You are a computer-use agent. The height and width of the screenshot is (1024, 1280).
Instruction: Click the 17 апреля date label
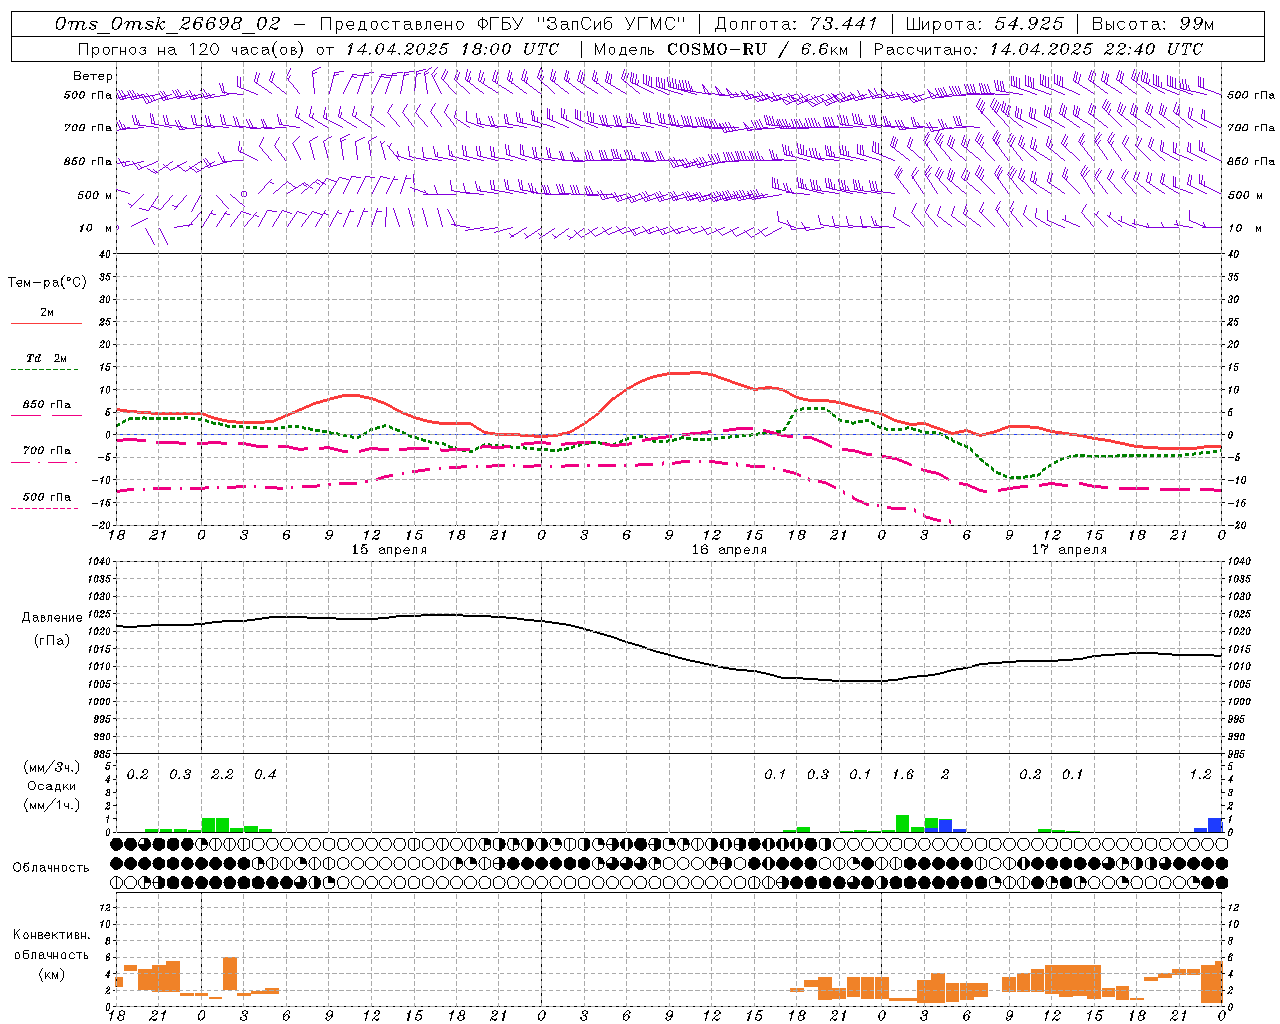pos(1069,550)
